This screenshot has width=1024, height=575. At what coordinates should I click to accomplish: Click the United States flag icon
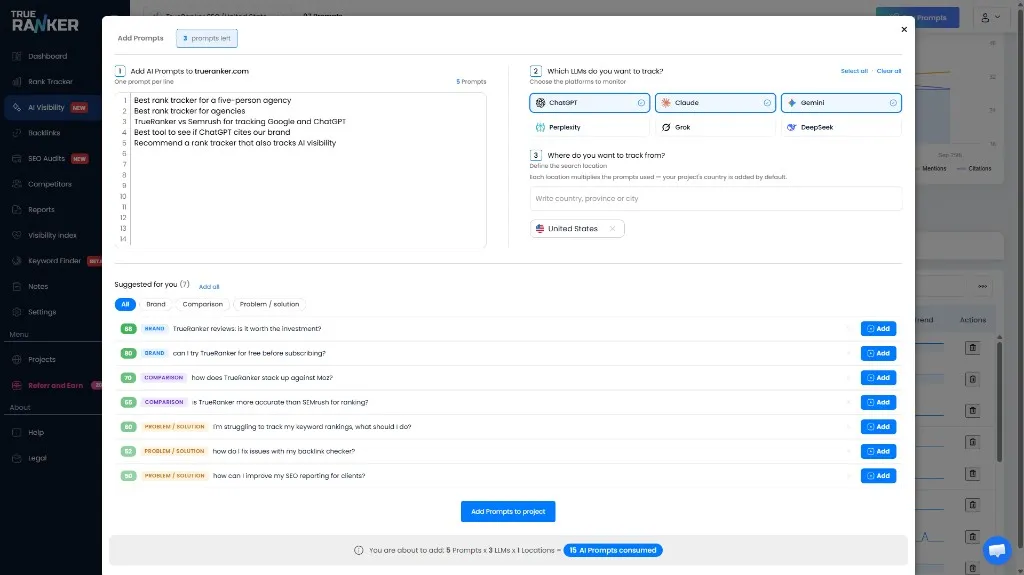(539, 229)
